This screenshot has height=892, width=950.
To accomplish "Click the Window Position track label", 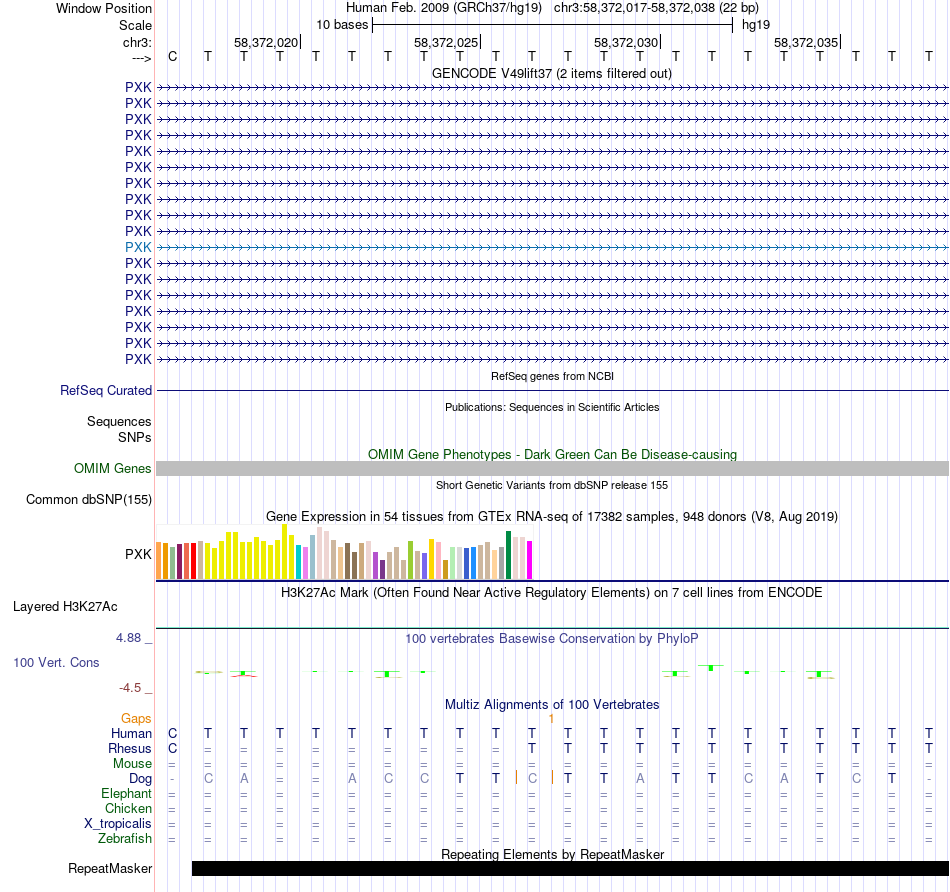I will [104, 8].
